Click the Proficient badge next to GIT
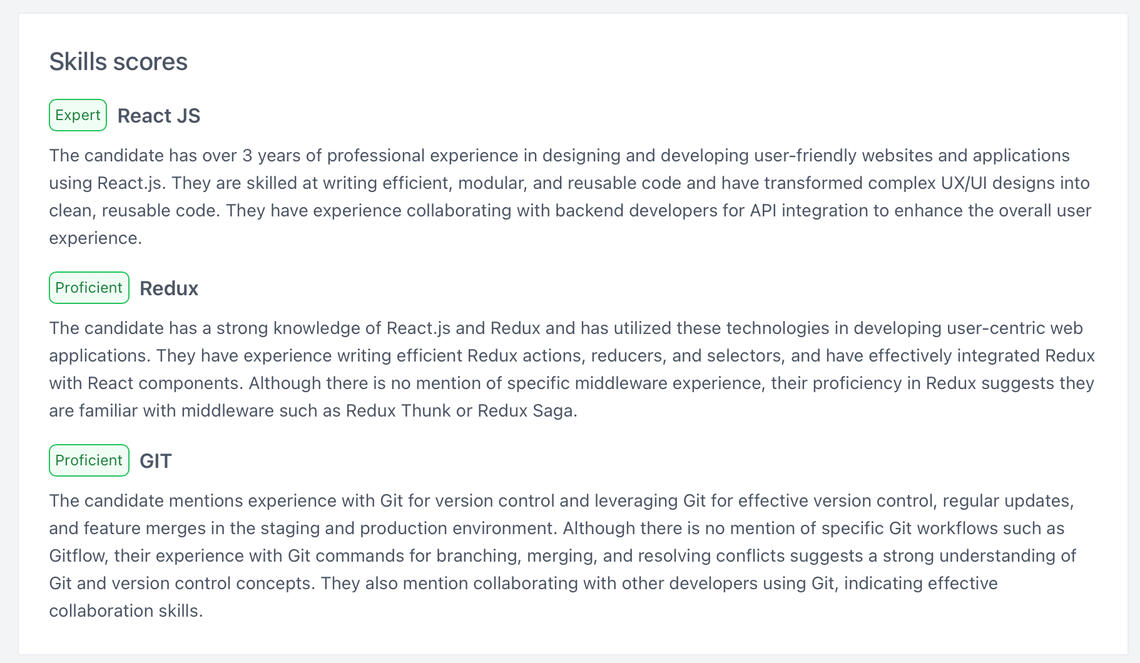This screenshot has width=1140, height=663. coord(89,461)
